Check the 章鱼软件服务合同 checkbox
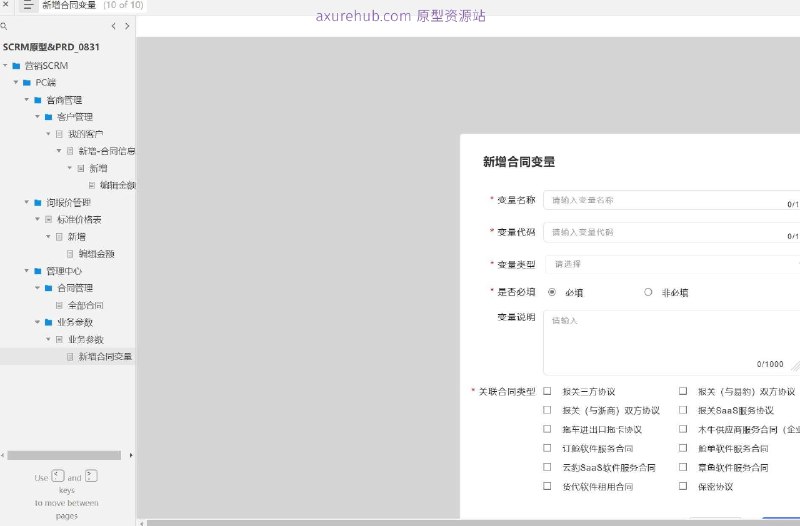The width and height of the screenshot is (800, 526). pyautogui.click(x=683, y=467)
